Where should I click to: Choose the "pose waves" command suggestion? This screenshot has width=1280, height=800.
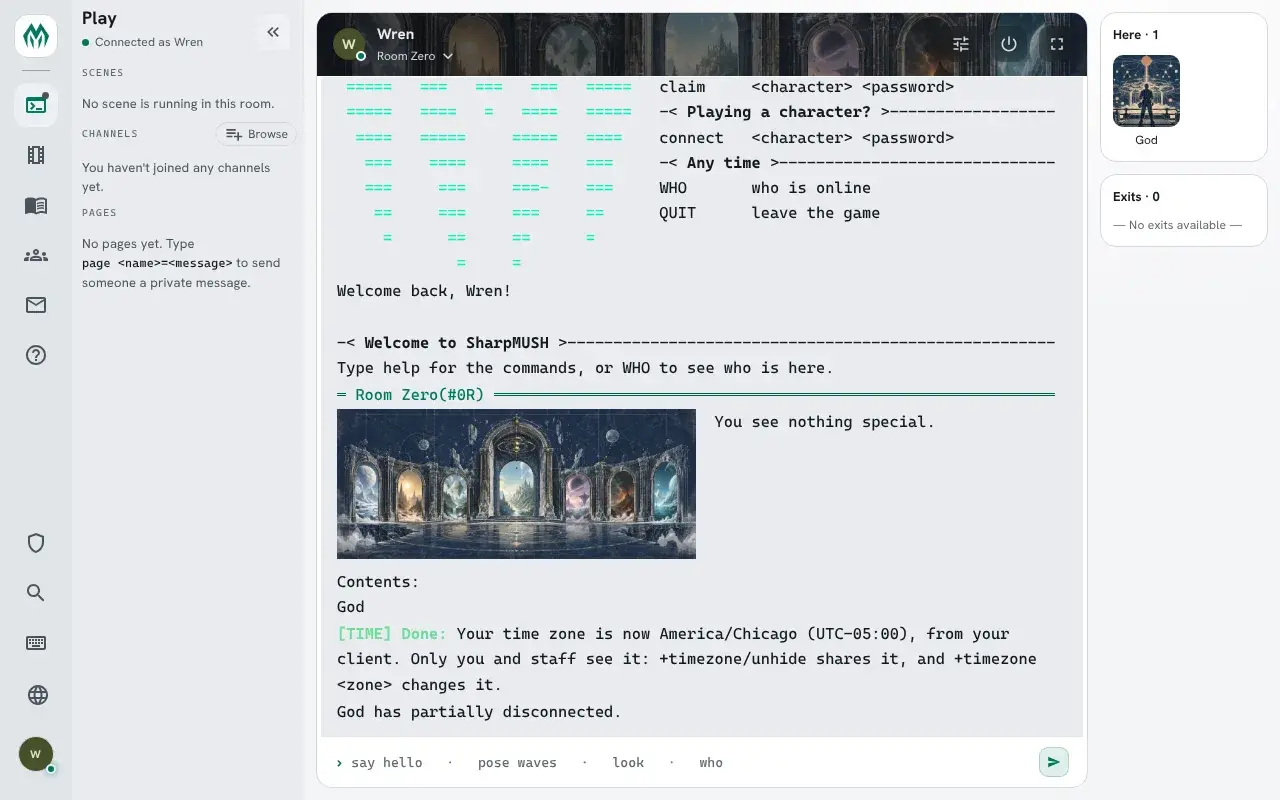(517, 763)
